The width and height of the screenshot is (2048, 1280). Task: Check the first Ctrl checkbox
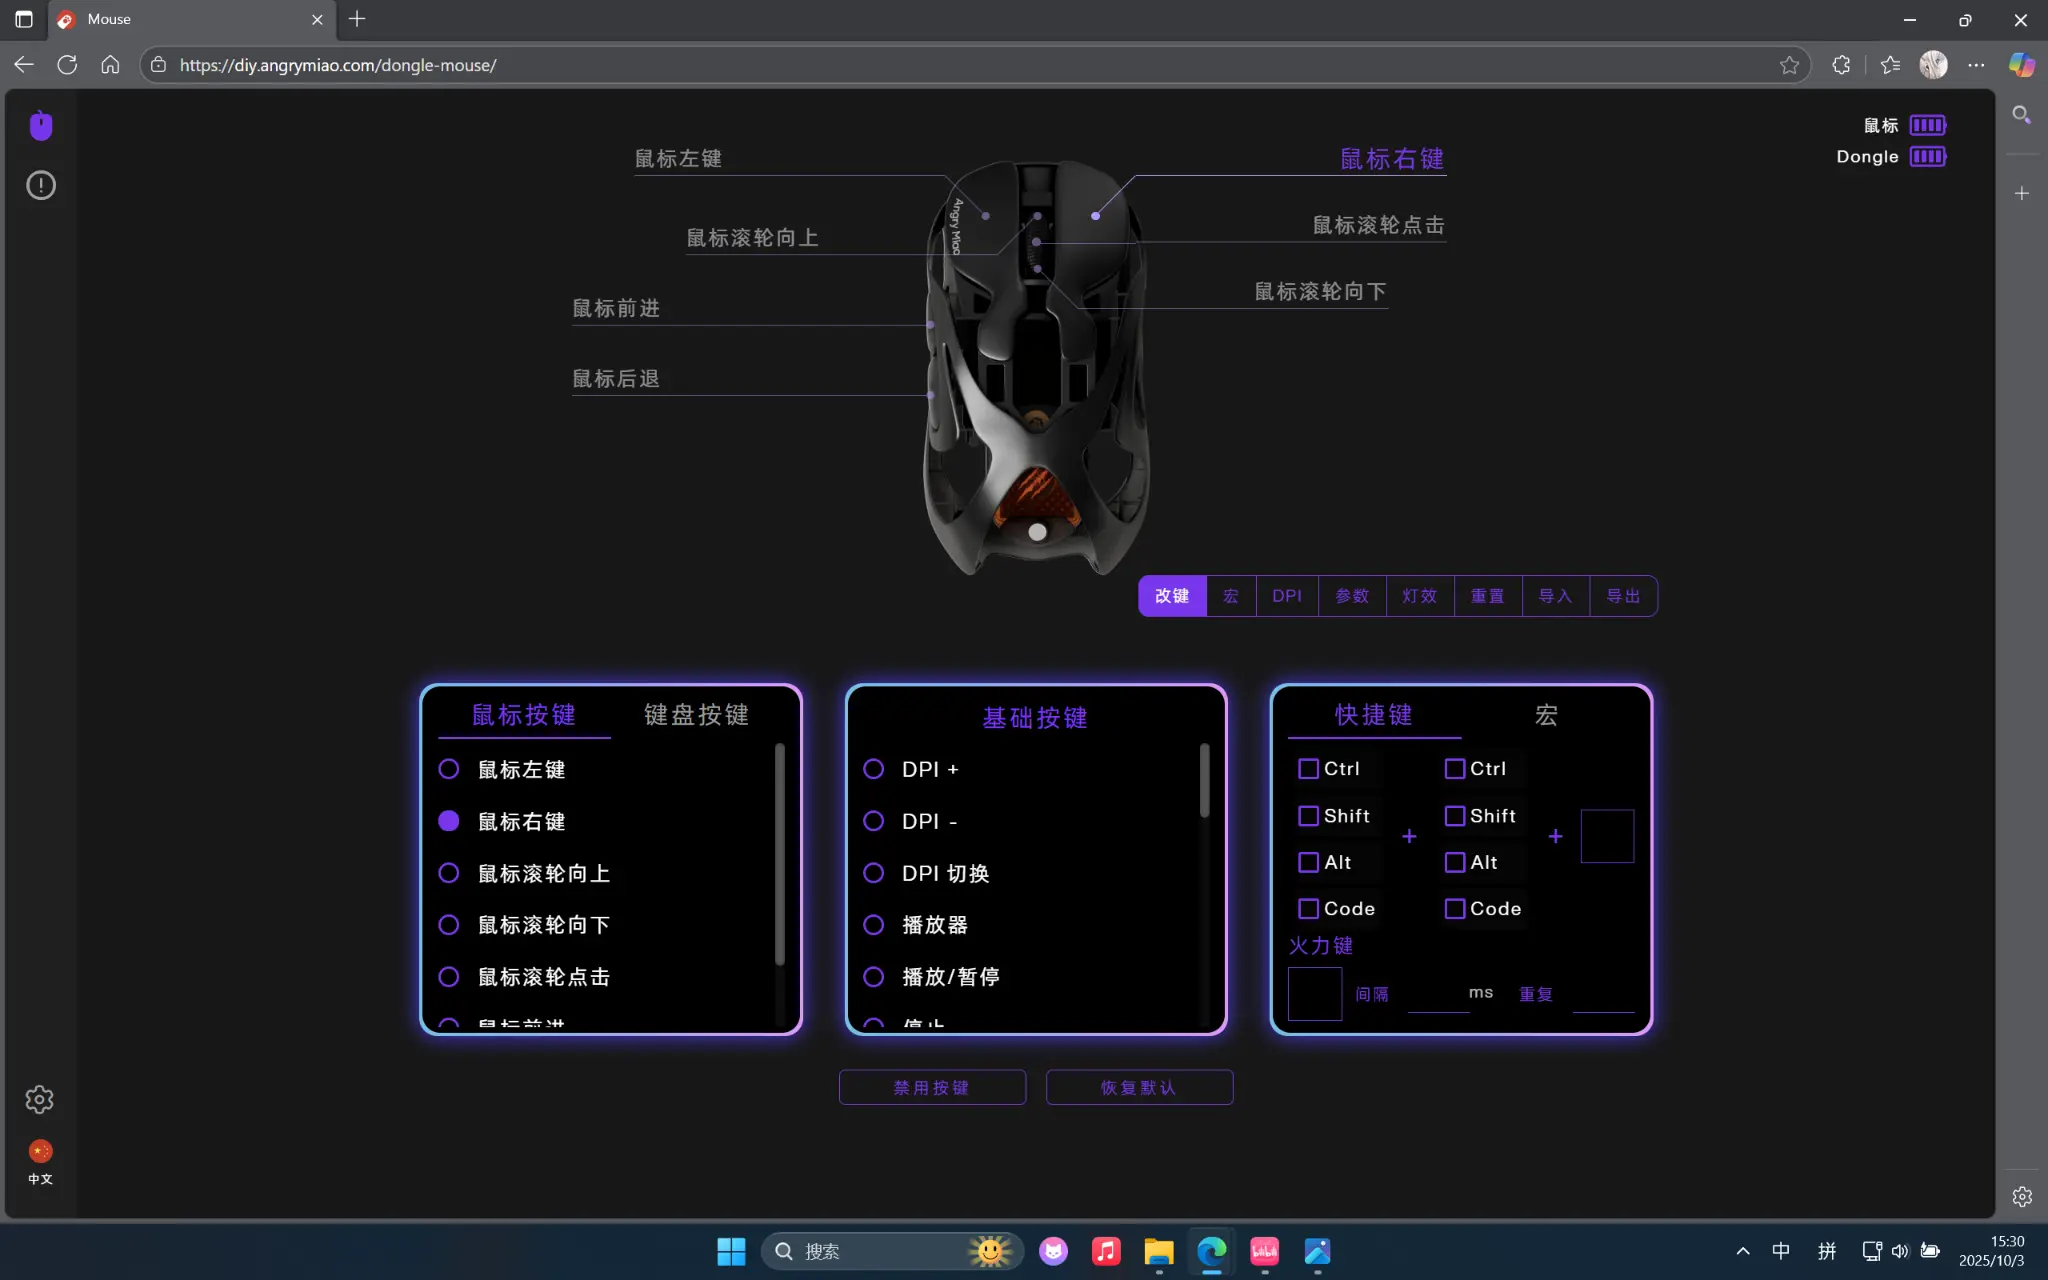[x=1308, y=768]
